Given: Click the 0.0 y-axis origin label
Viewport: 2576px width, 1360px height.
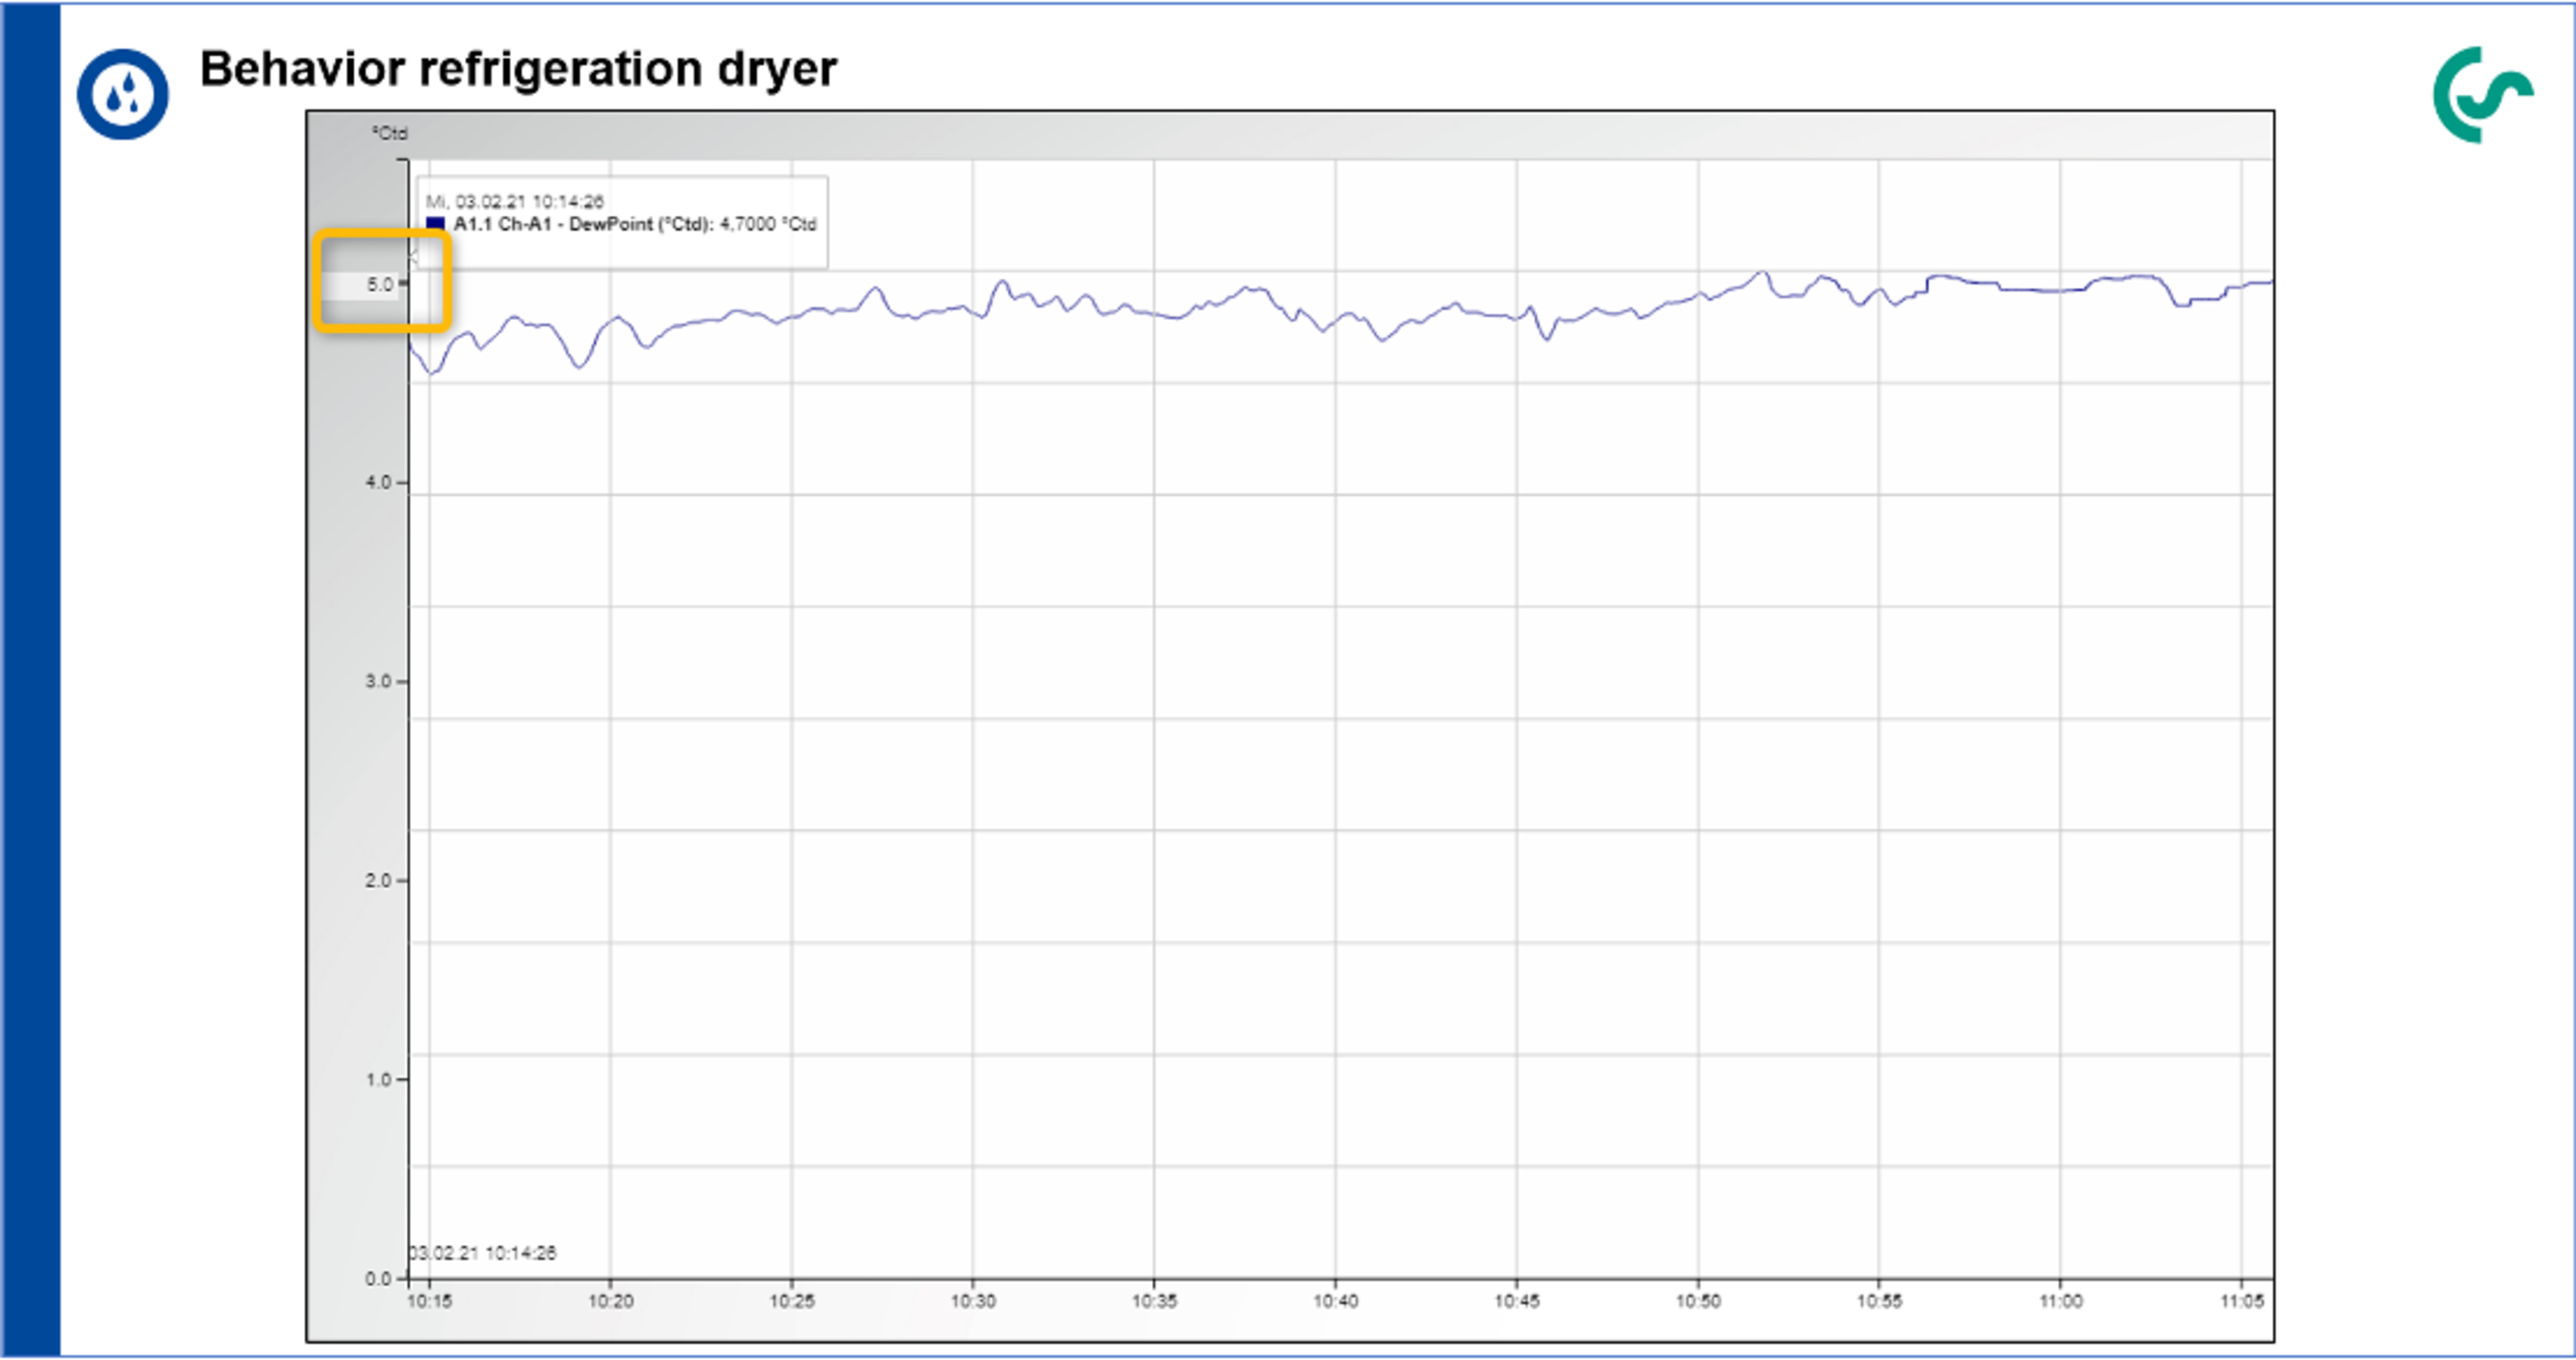Looking at the screenshot, I should [379, 1278].
